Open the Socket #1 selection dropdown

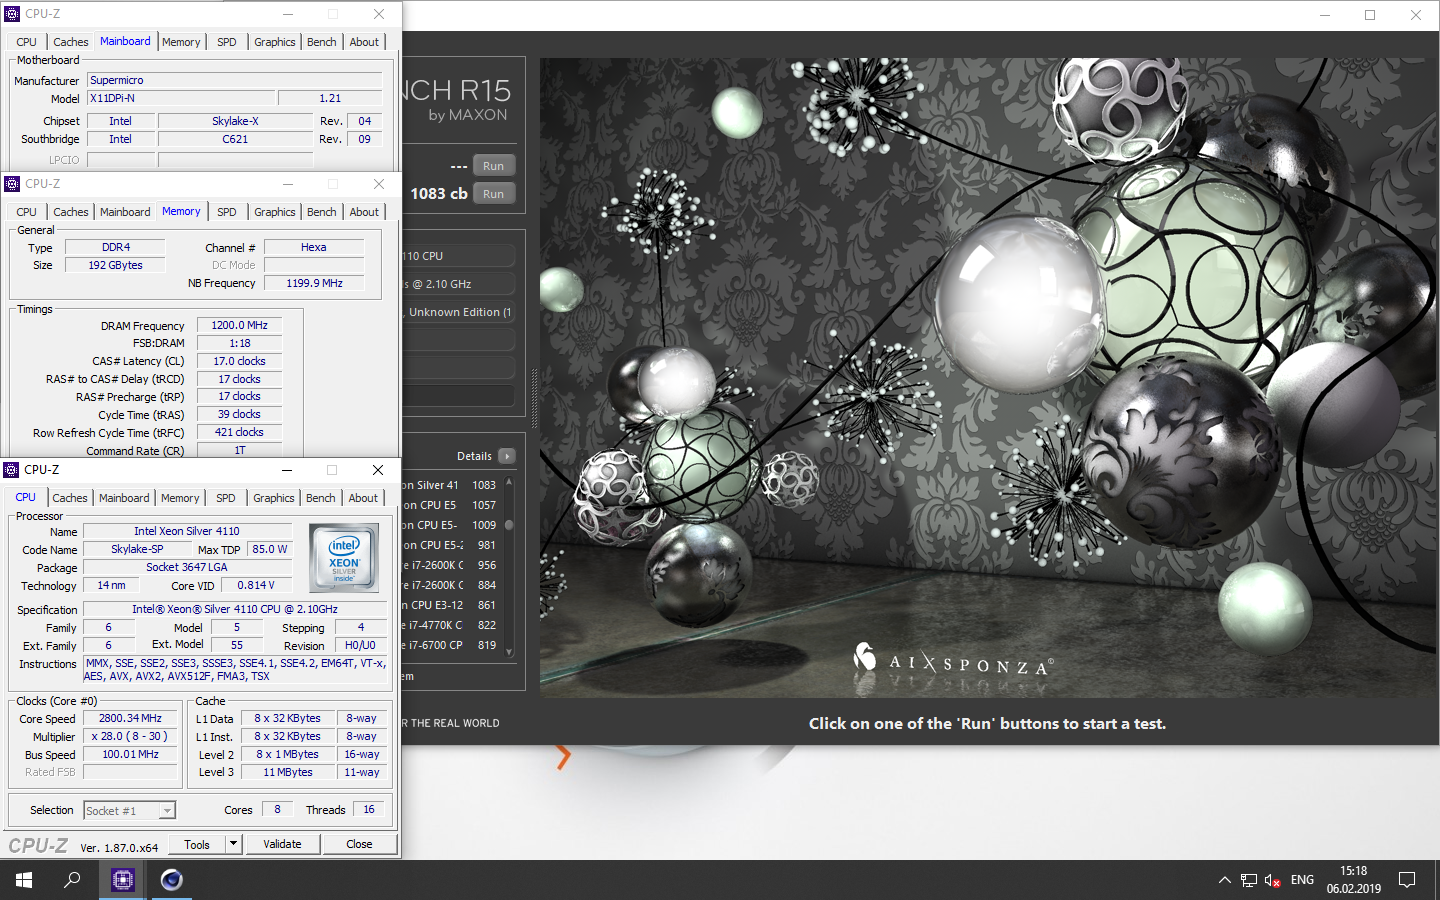[x=129, y=810]
